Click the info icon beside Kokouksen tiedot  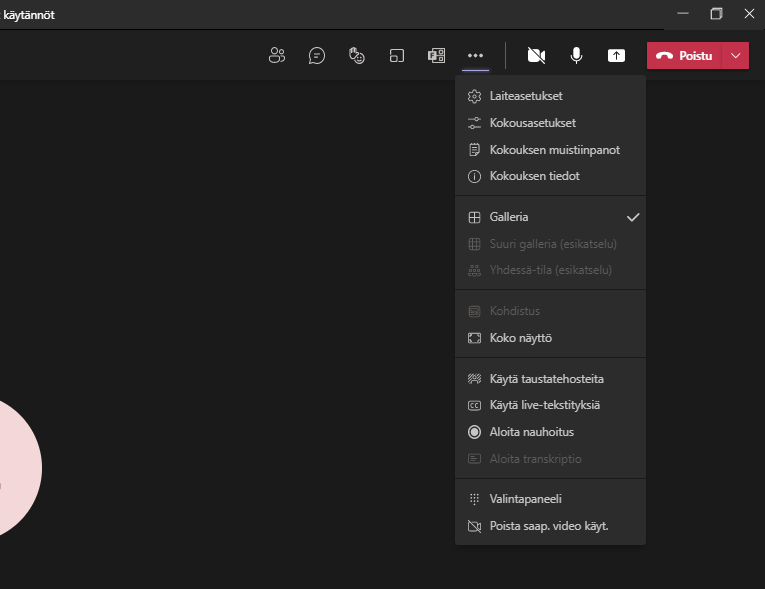[474, 176]
